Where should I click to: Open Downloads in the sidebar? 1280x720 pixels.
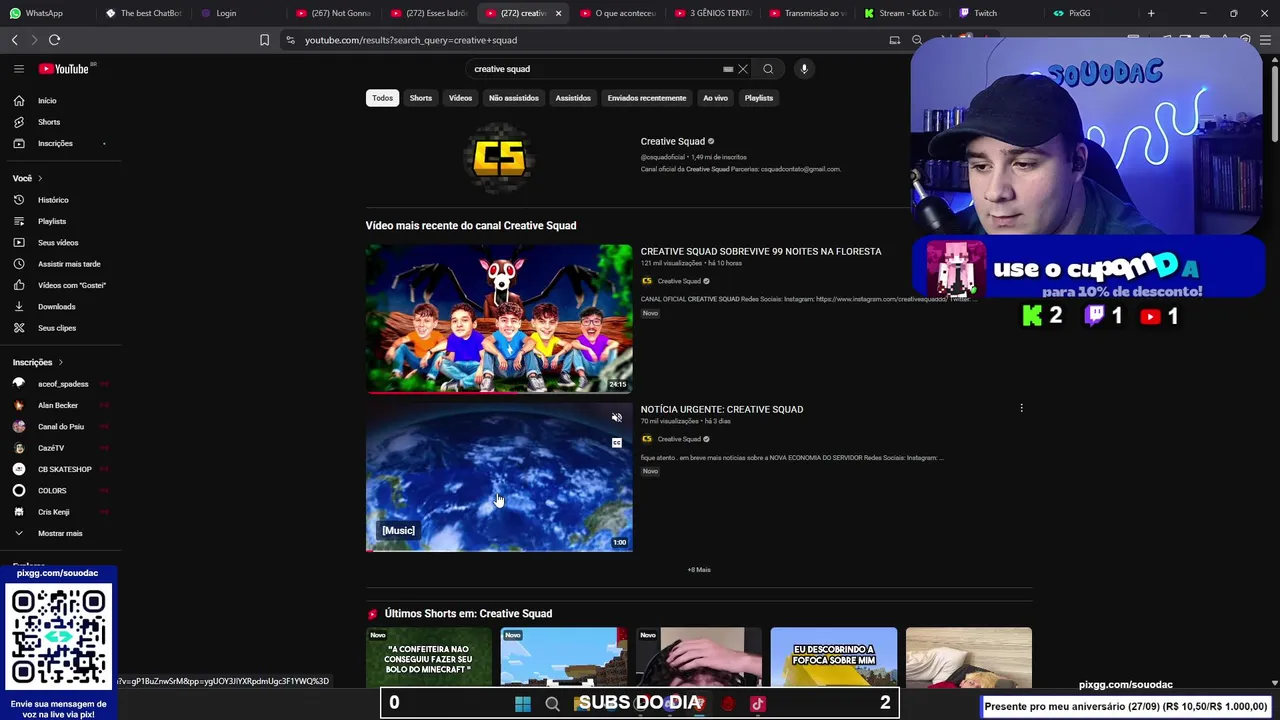coord(56,307)
